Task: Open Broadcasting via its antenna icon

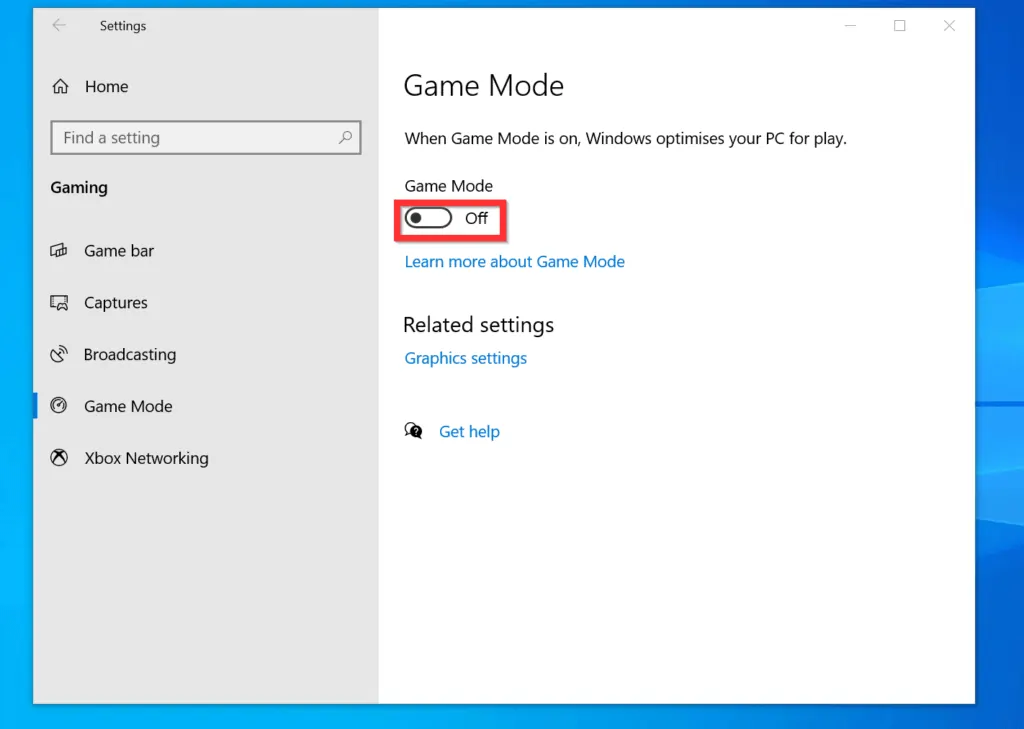Action: pyautogui.click(x=59, y=354)
